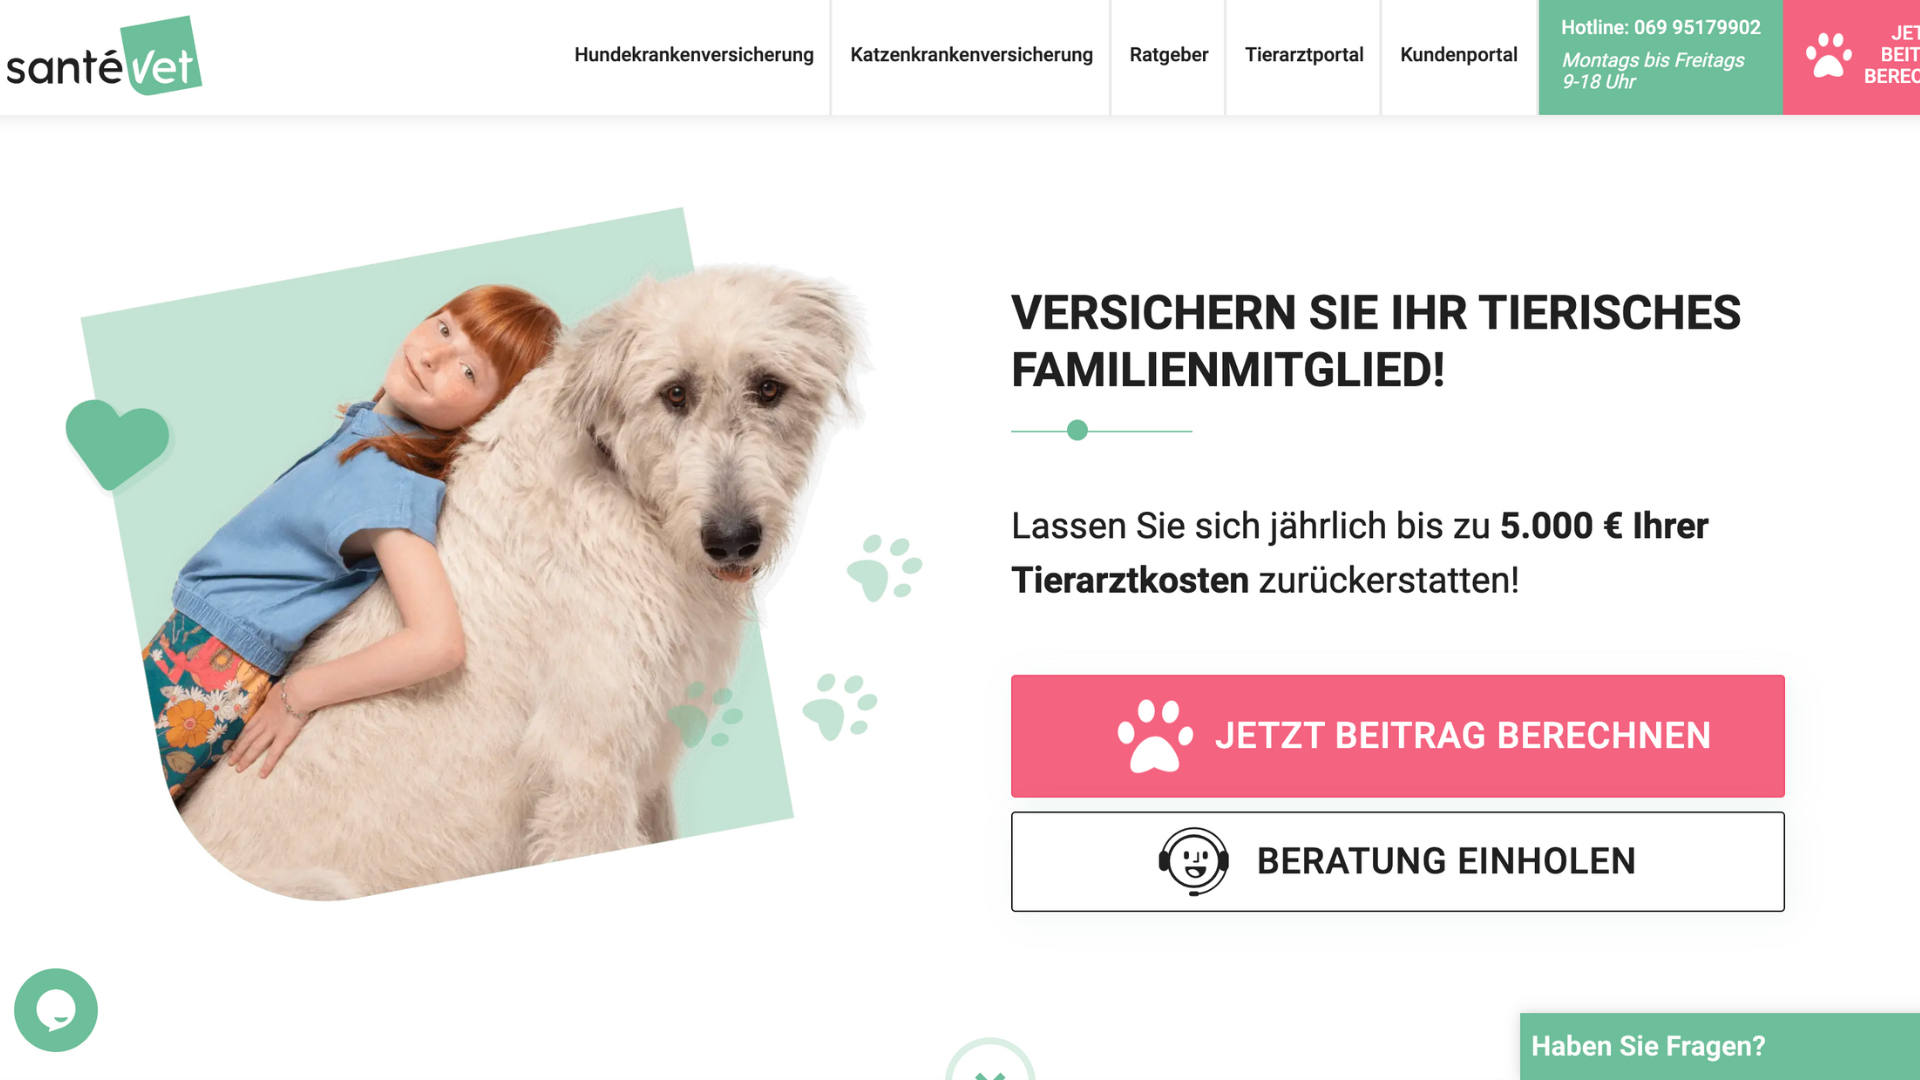Click Jetzt Beitrag Berechnen button
Viewport: 1920px width, 1080px height.
click(1397, 736)
